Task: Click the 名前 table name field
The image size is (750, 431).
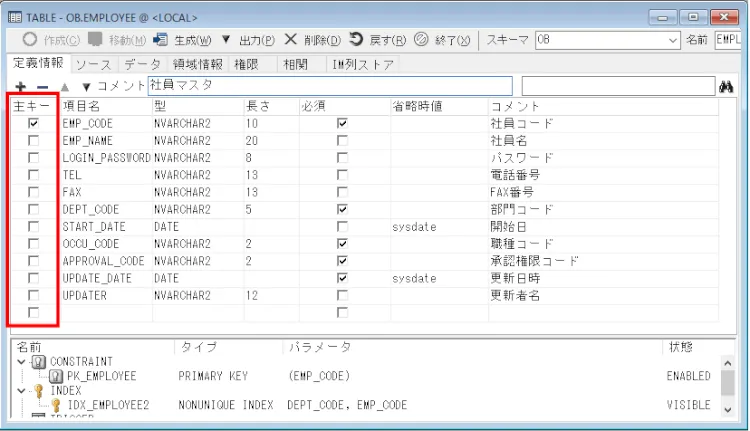Action: pos(728,40)
